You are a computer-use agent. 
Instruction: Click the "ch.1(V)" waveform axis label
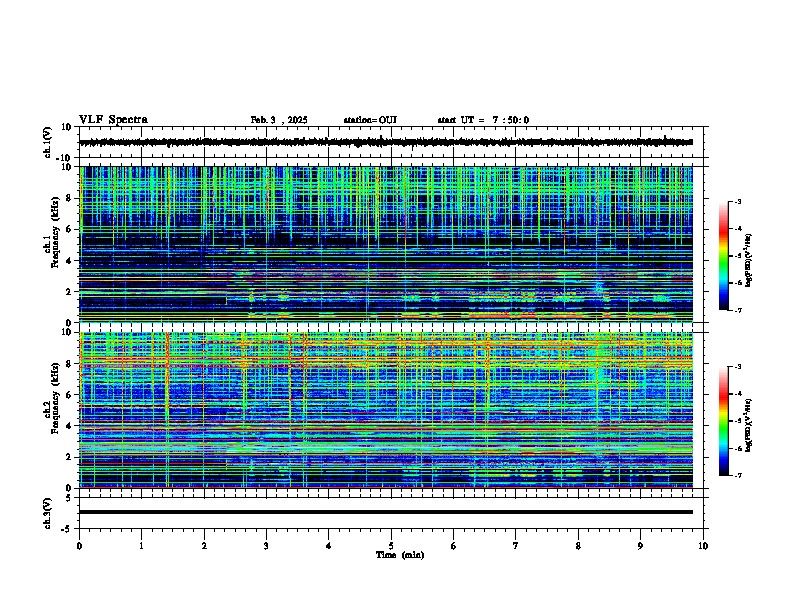48,142
